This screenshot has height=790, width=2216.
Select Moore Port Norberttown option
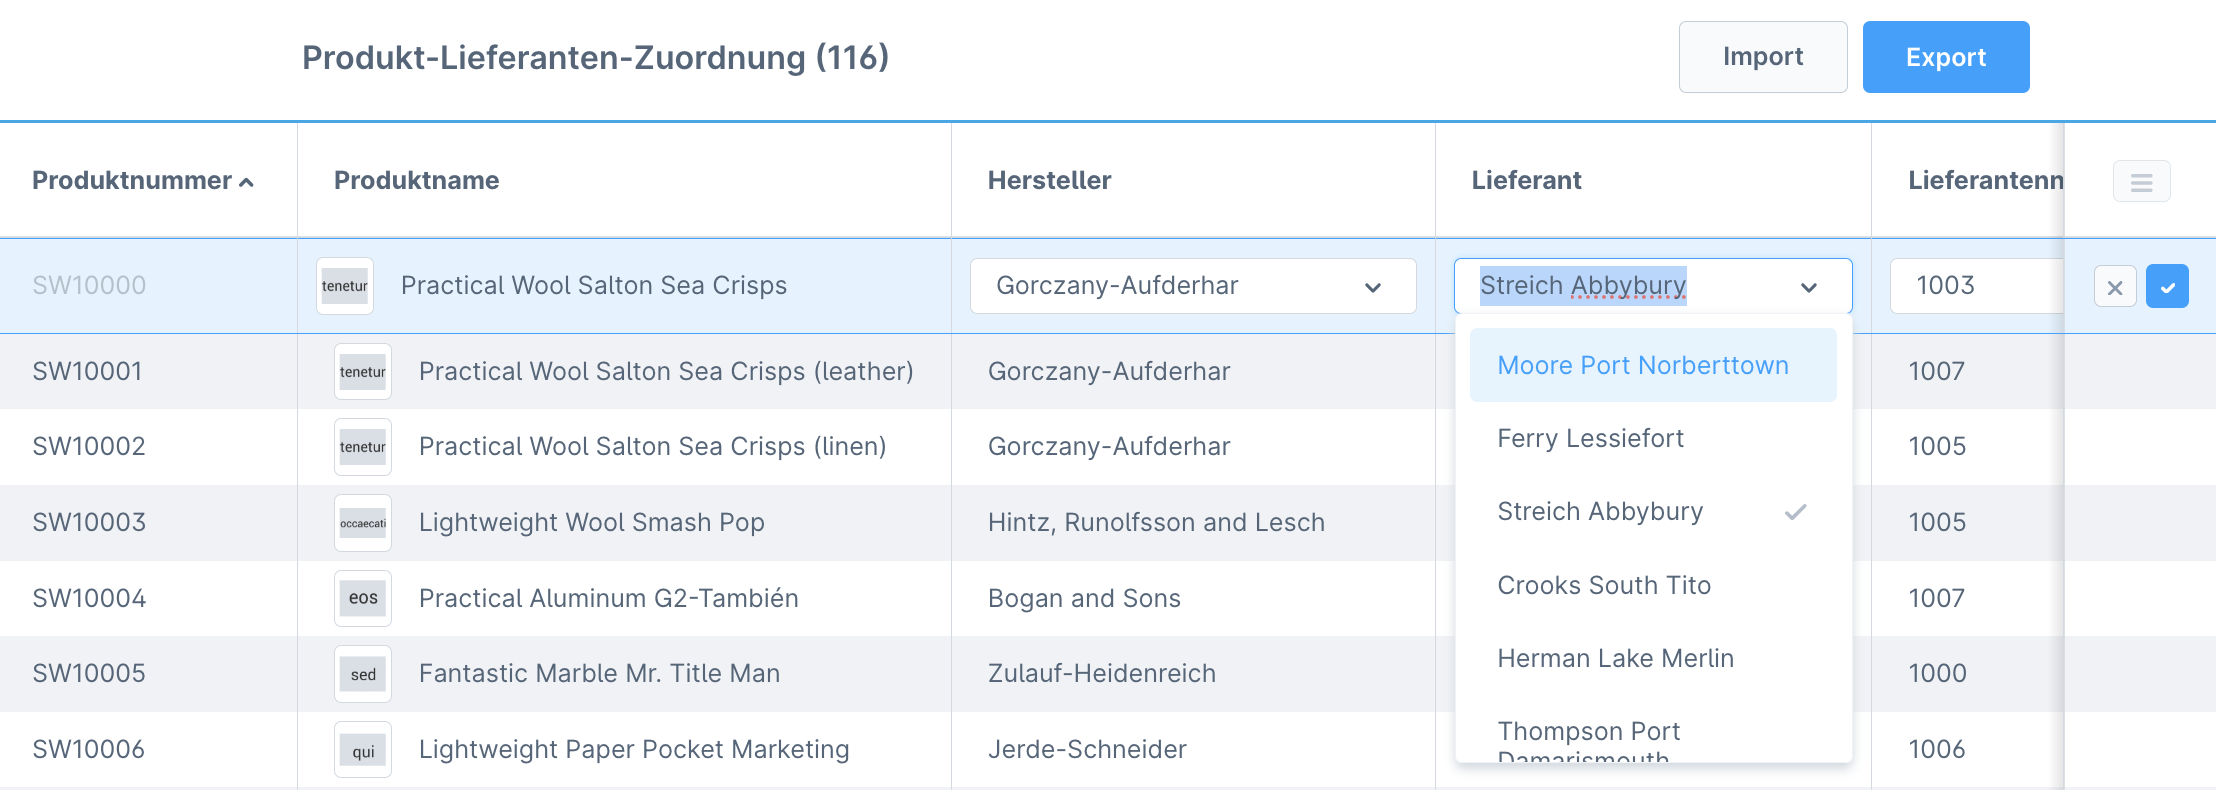pyautogui.click(x=1642, y=365)
